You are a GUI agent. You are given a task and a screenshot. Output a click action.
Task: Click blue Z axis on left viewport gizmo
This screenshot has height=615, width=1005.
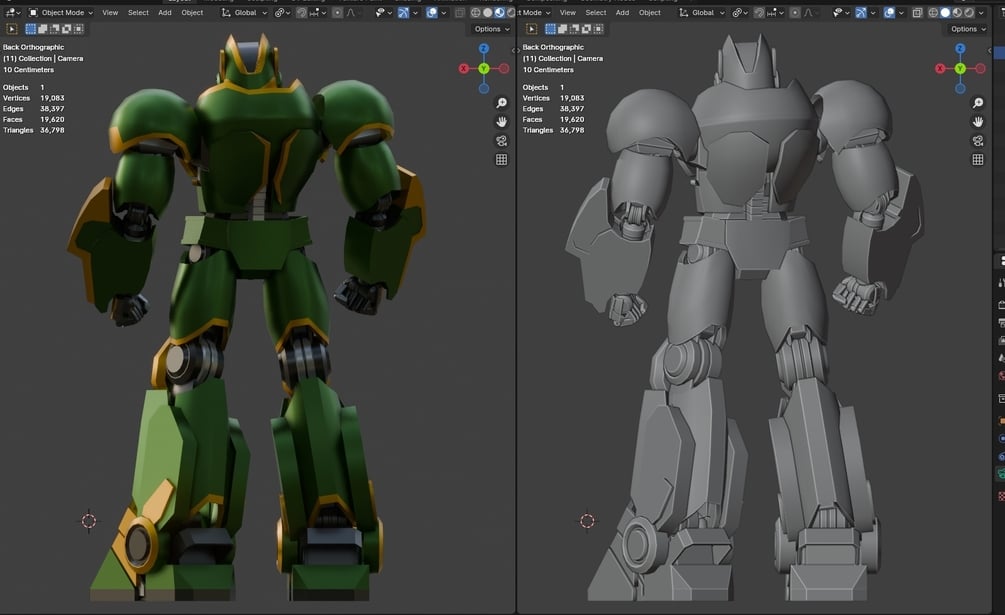coord(484,48)
